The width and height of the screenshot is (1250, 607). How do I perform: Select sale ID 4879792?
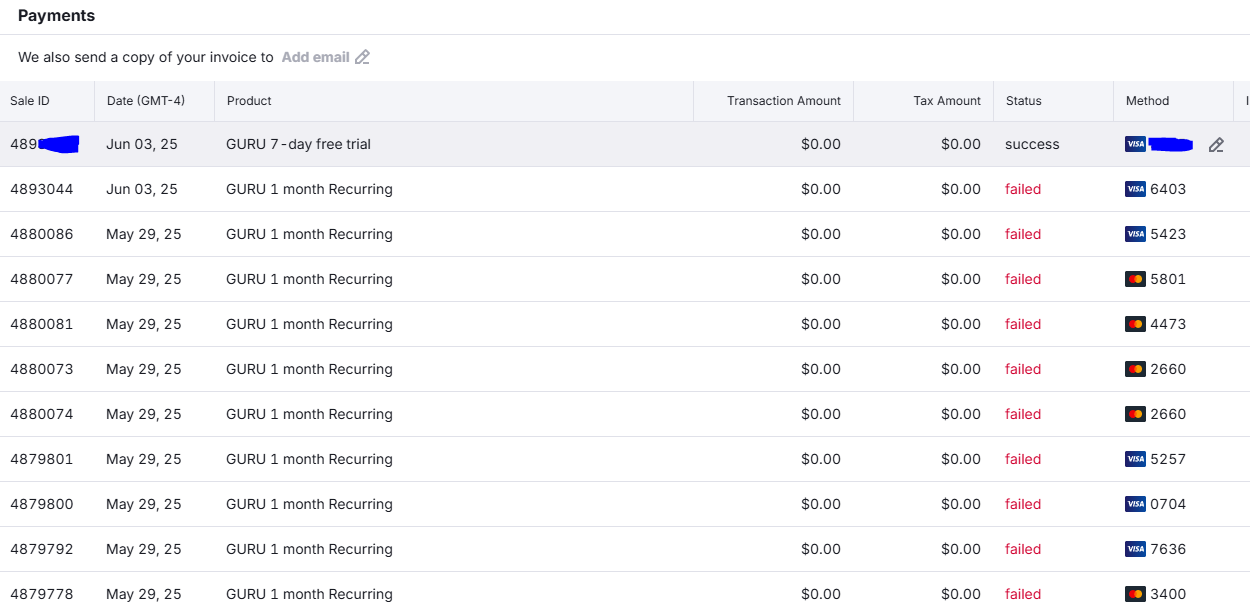coord(42,549)
